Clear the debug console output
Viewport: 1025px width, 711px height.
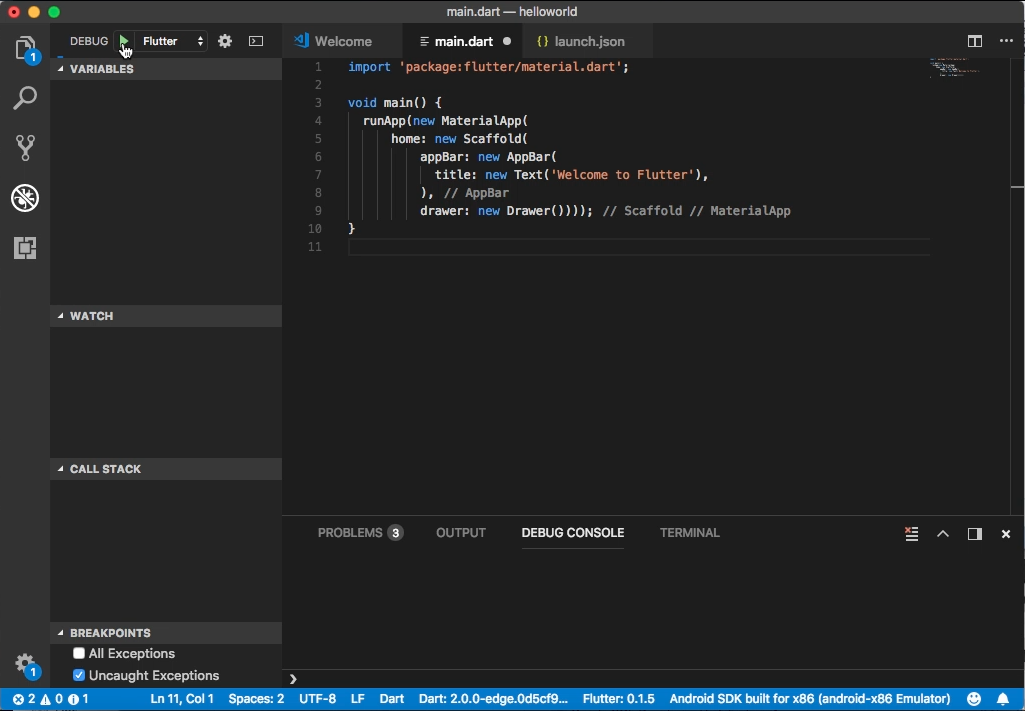[x=911, y=534]
